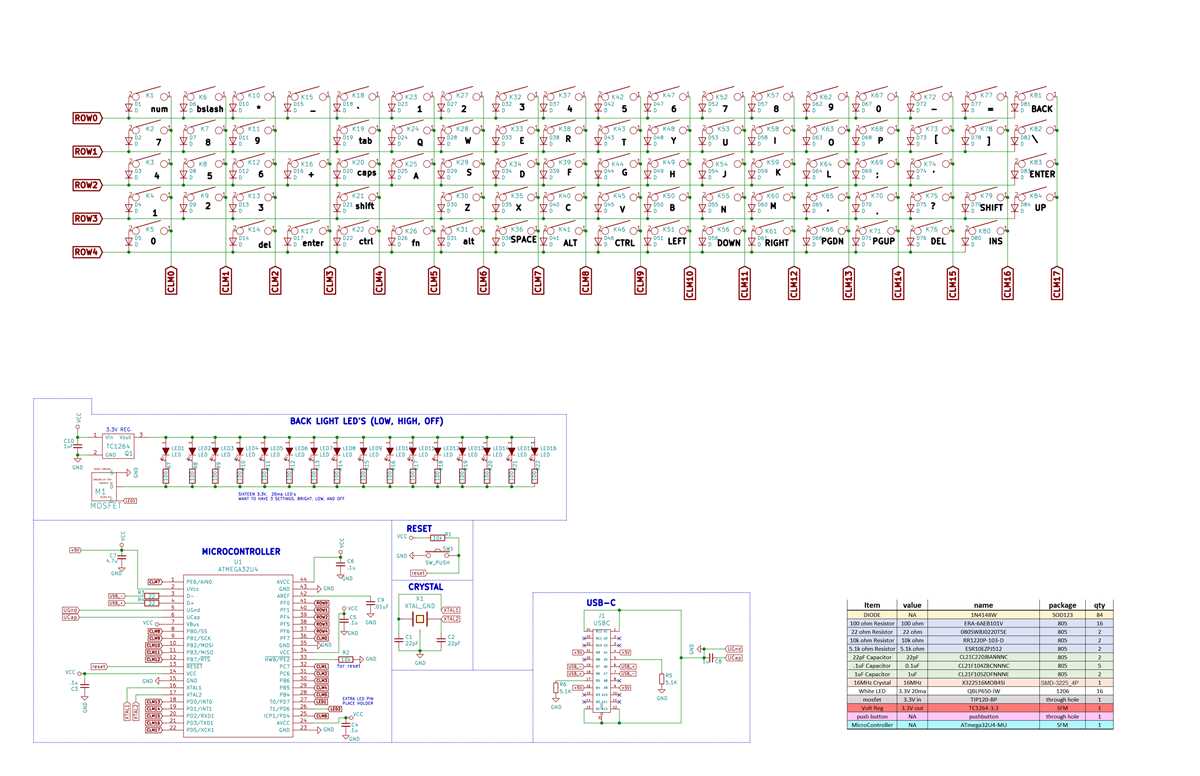The width and height of the screenshot is (1200, 776).
Task: Select the K1 switch symbol above 'num'
Action: click(148, 95)
